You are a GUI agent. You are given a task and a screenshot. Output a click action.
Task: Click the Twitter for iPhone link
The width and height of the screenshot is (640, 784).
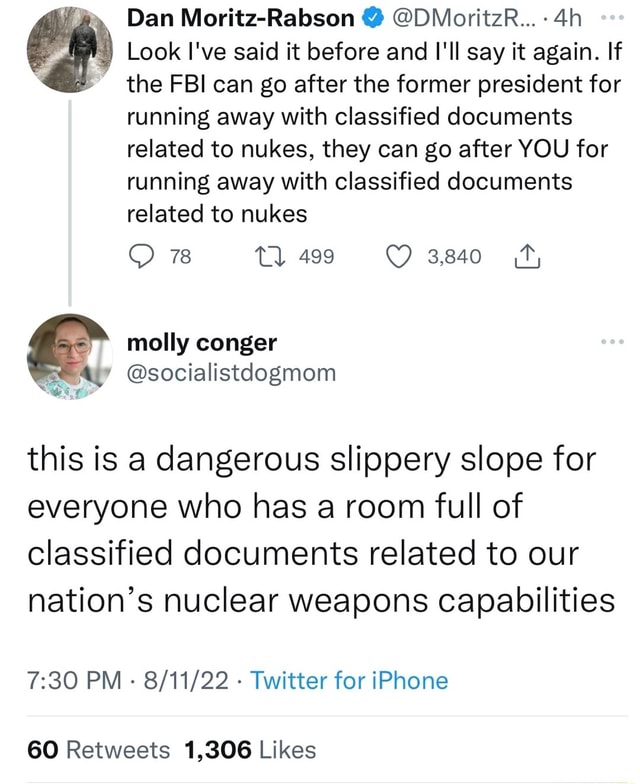(349, 681)
